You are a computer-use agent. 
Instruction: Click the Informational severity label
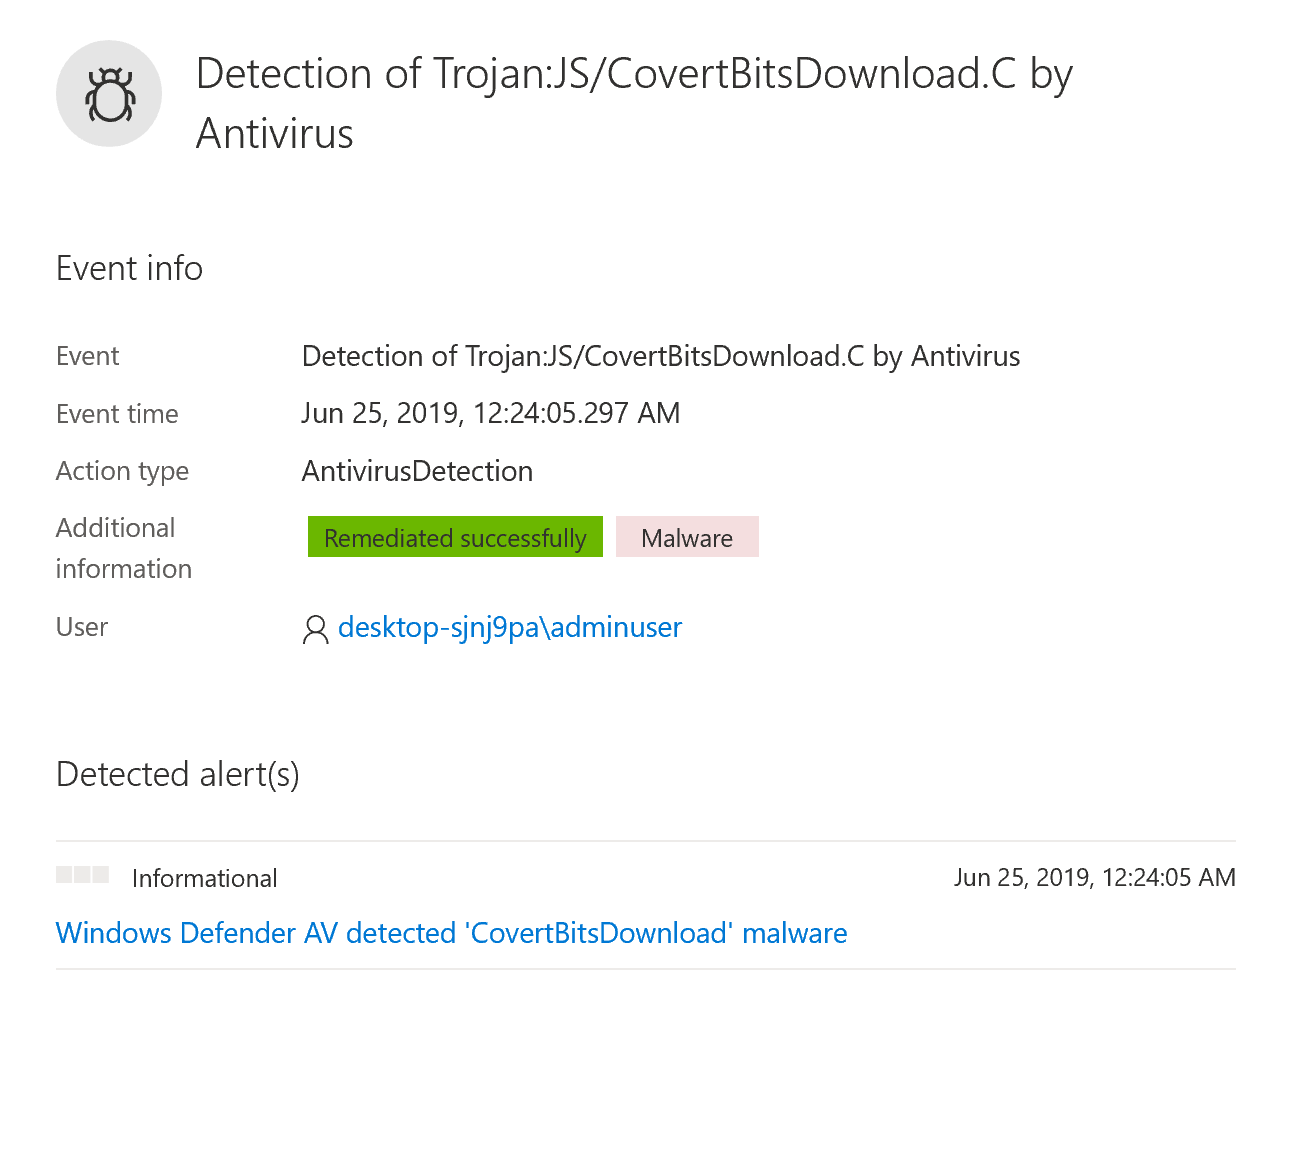(205, 878)
